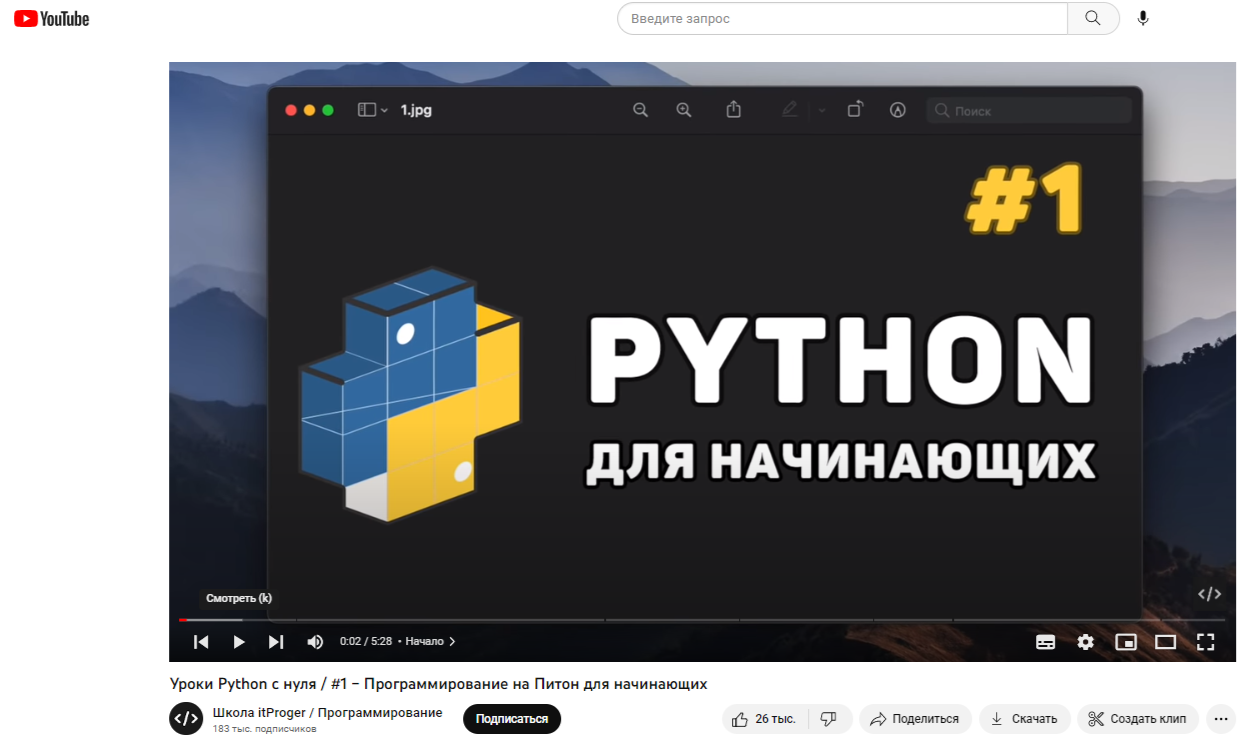Image resolution: width=1252 pixels, height=741 pixels.
Task: Open the video player settings gear
Action: click(x=1086, y=641)
